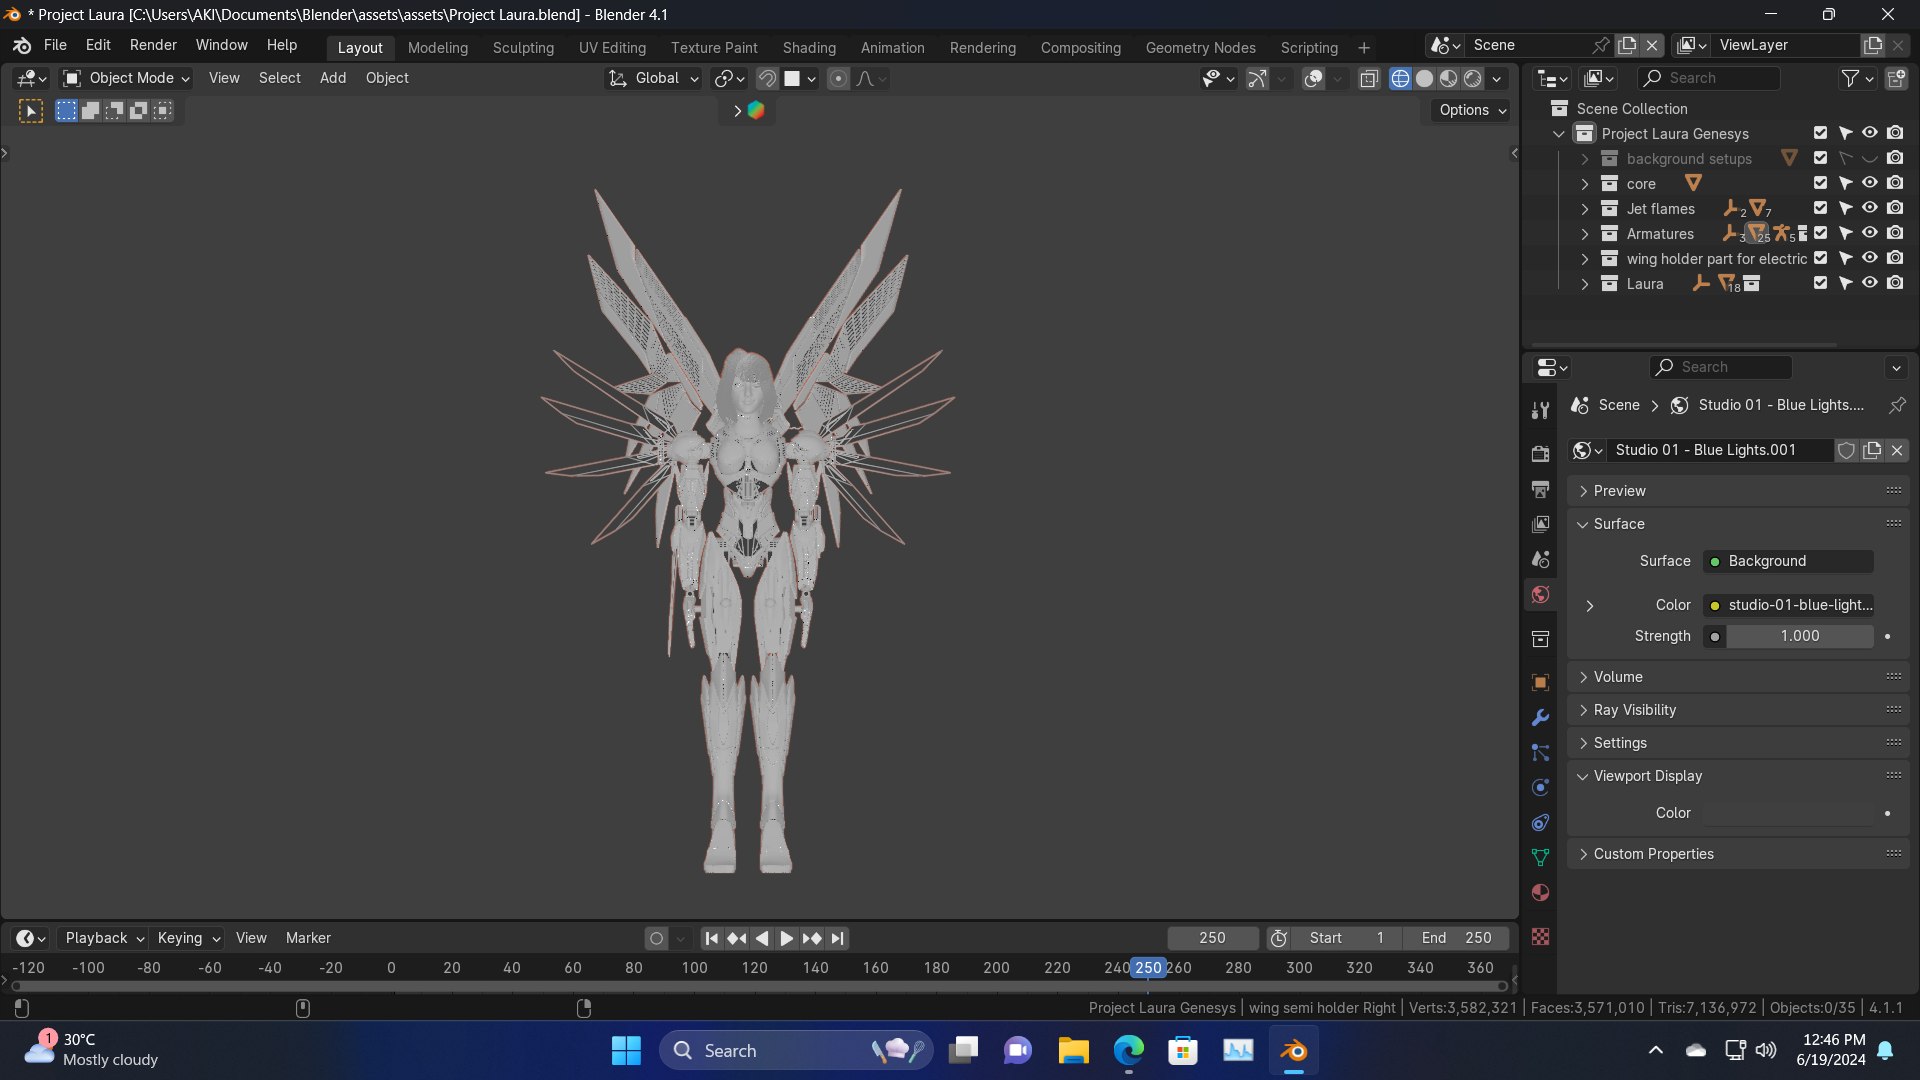Expand the Jet flames collection
The width and height of the screenshot is (1920, 1080).
coord(1584,209)
